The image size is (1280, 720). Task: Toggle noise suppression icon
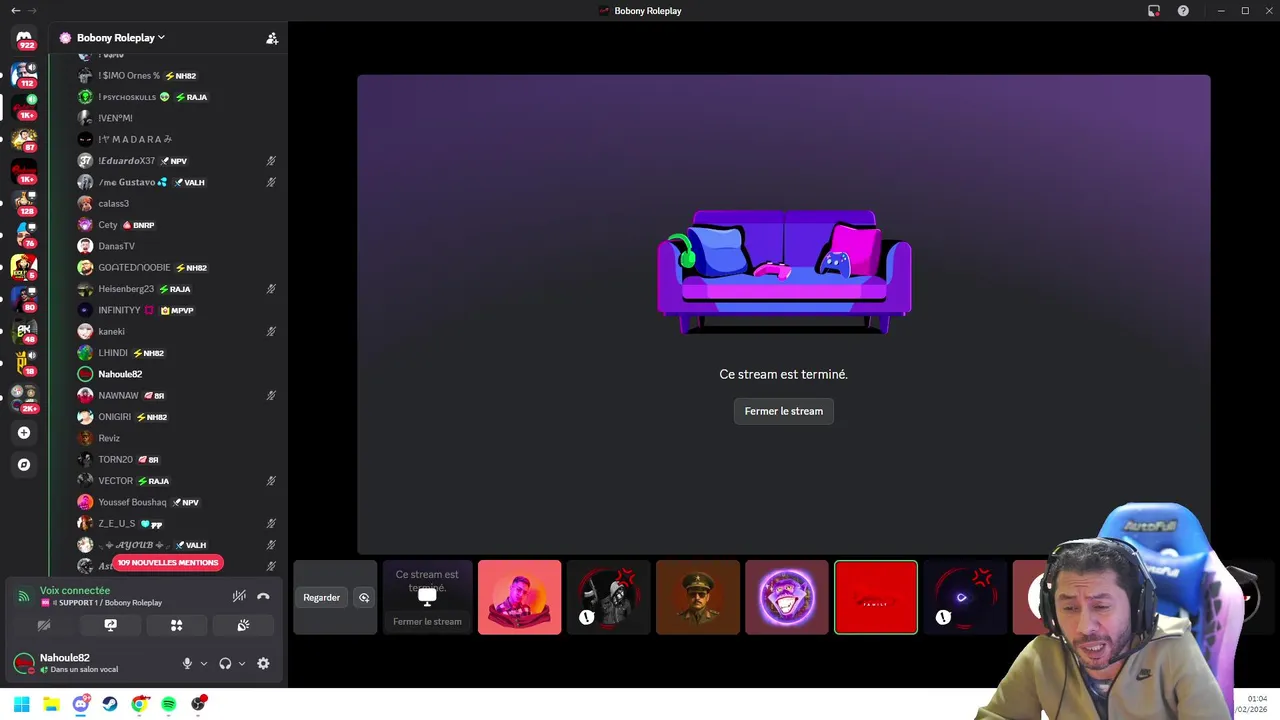[x=239, y=596]
